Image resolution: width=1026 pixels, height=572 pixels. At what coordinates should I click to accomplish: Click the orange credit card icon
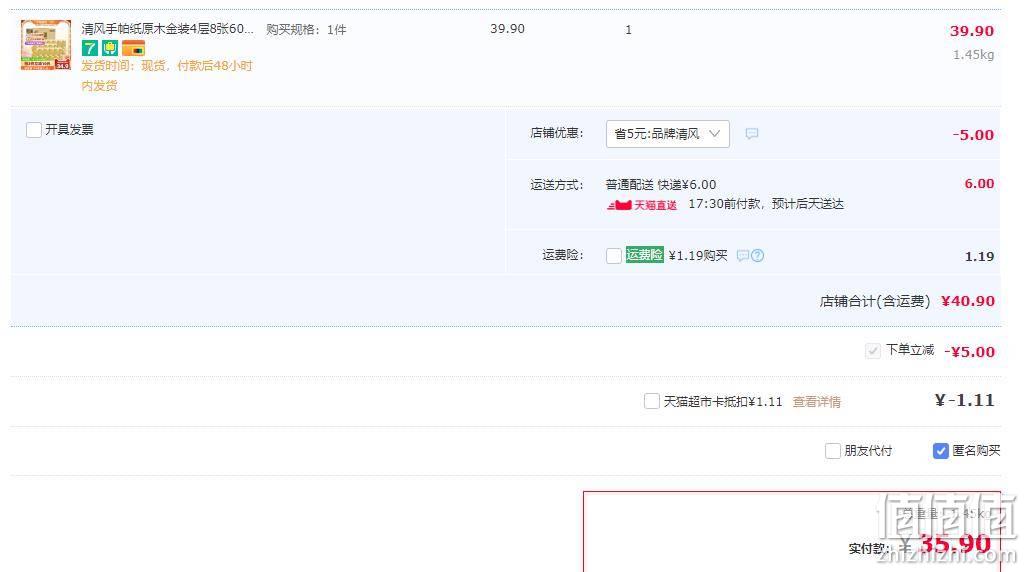pyautogui.click(x=133, y=48)
